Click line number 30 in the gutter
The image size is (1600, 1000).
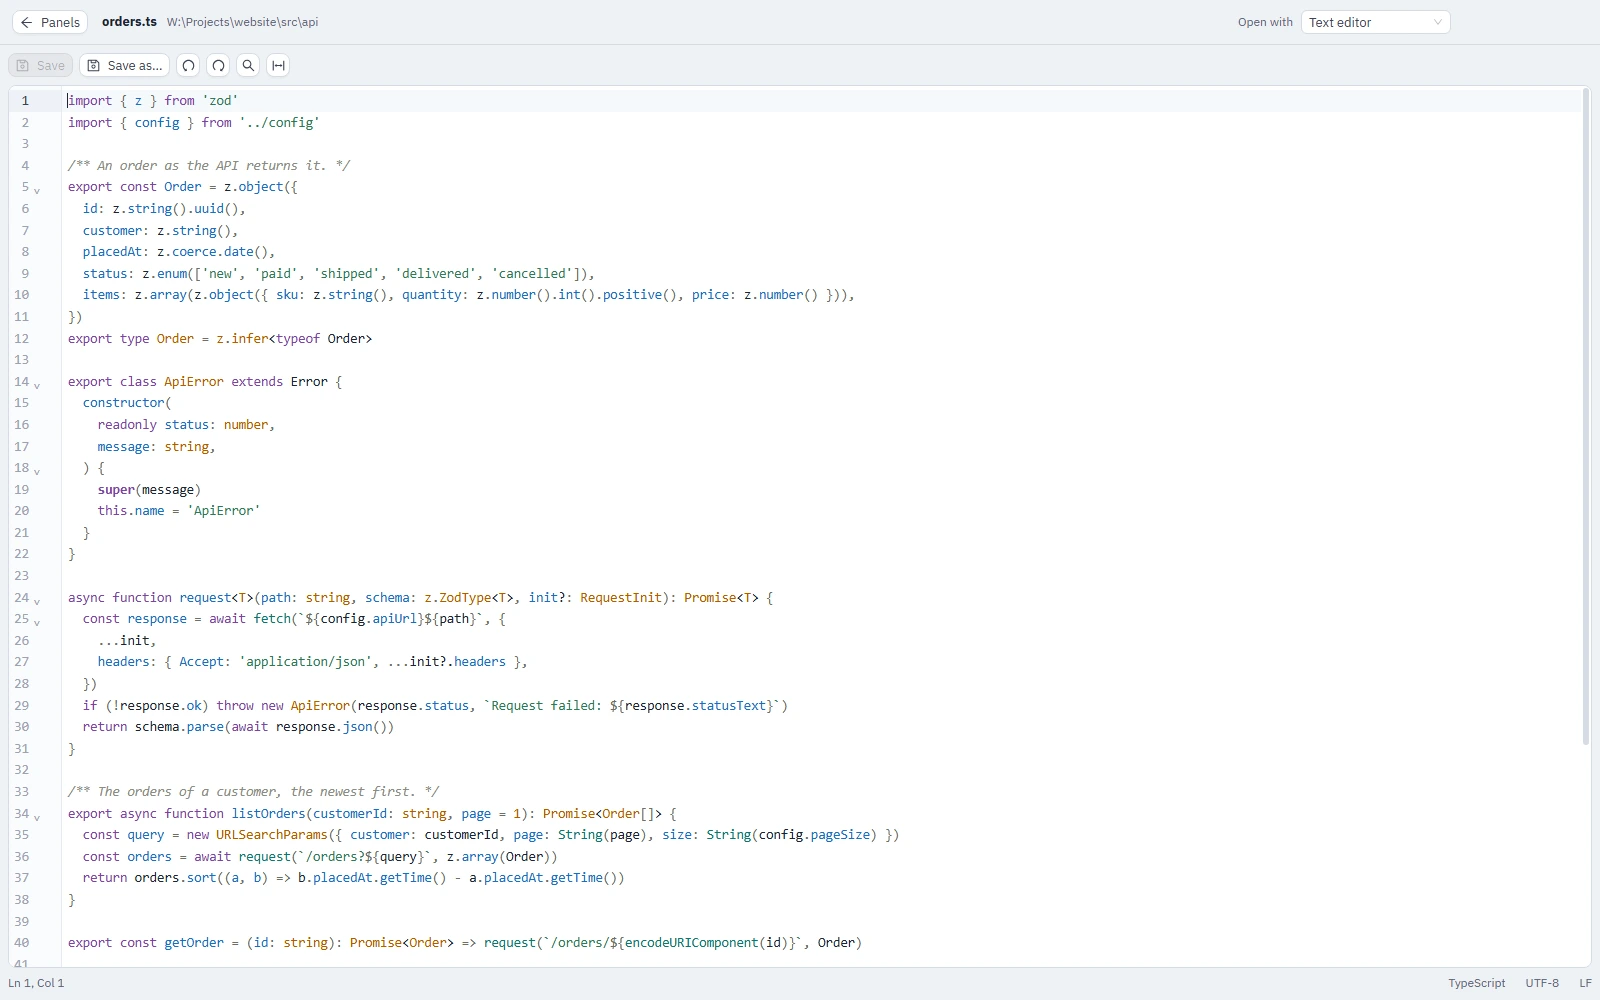(22, 727)
